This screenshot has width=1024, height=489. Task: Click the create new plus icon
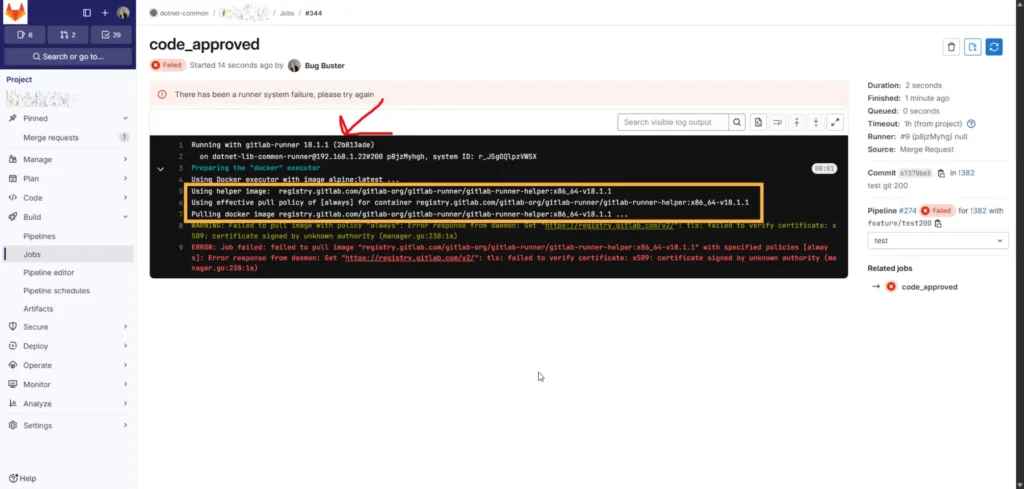point(104,13)
